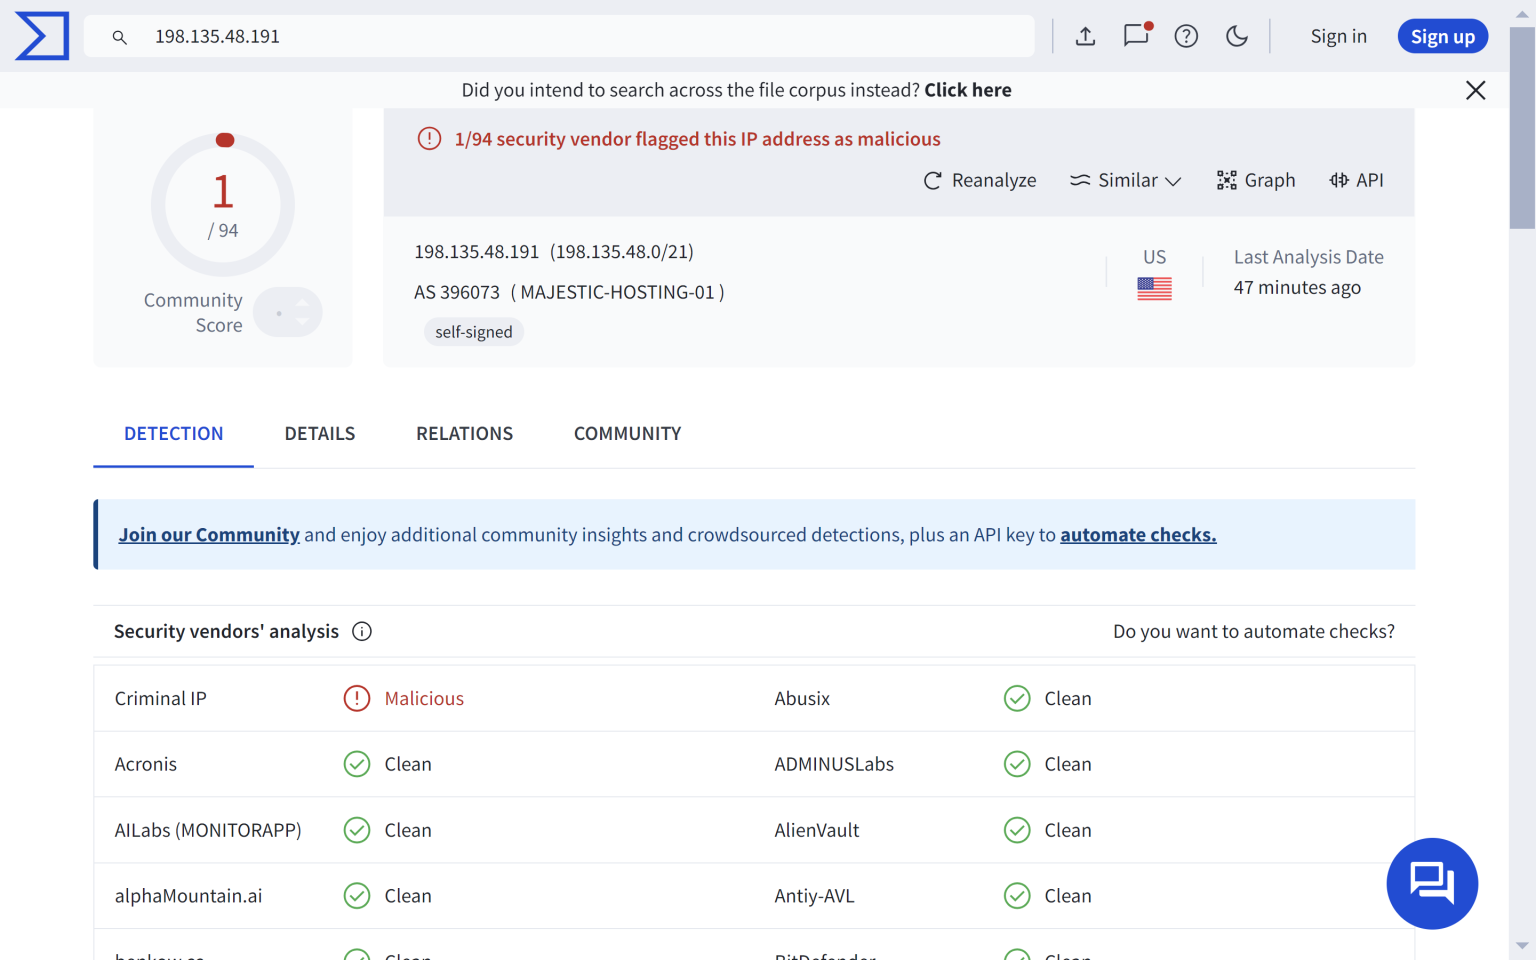The image size is (1536, 960).
Task: Open the Join our Community link
Action: [x=209, y=534]
